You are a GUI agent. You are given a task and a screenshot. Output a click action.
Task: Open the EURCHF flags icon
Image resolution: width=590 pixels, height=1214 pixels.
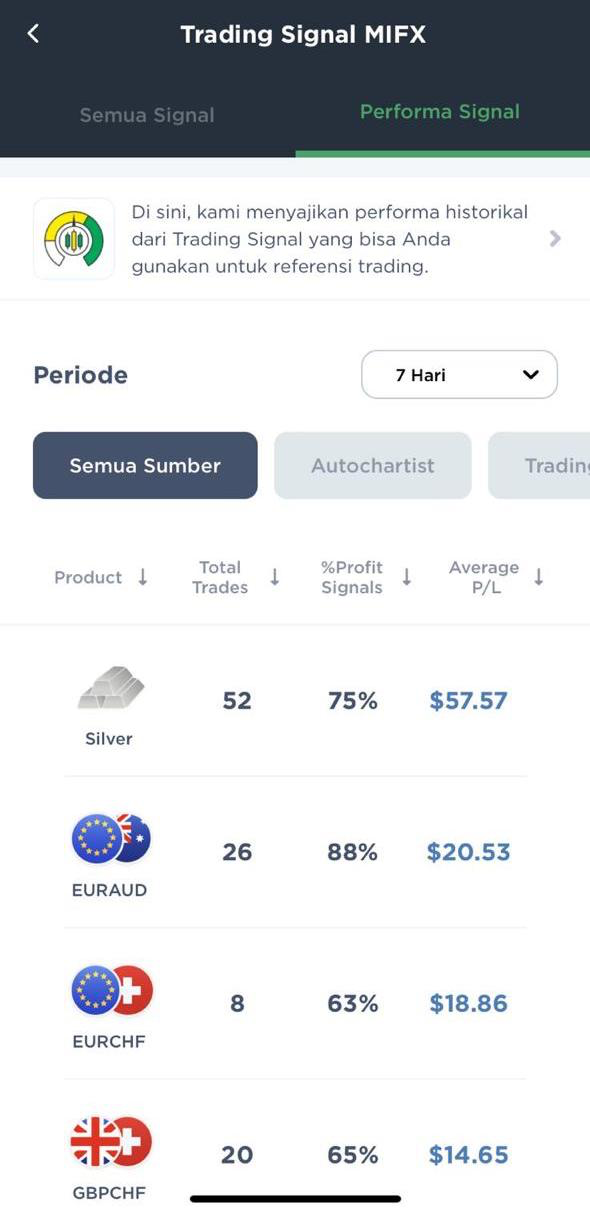(x=111, y=990)
